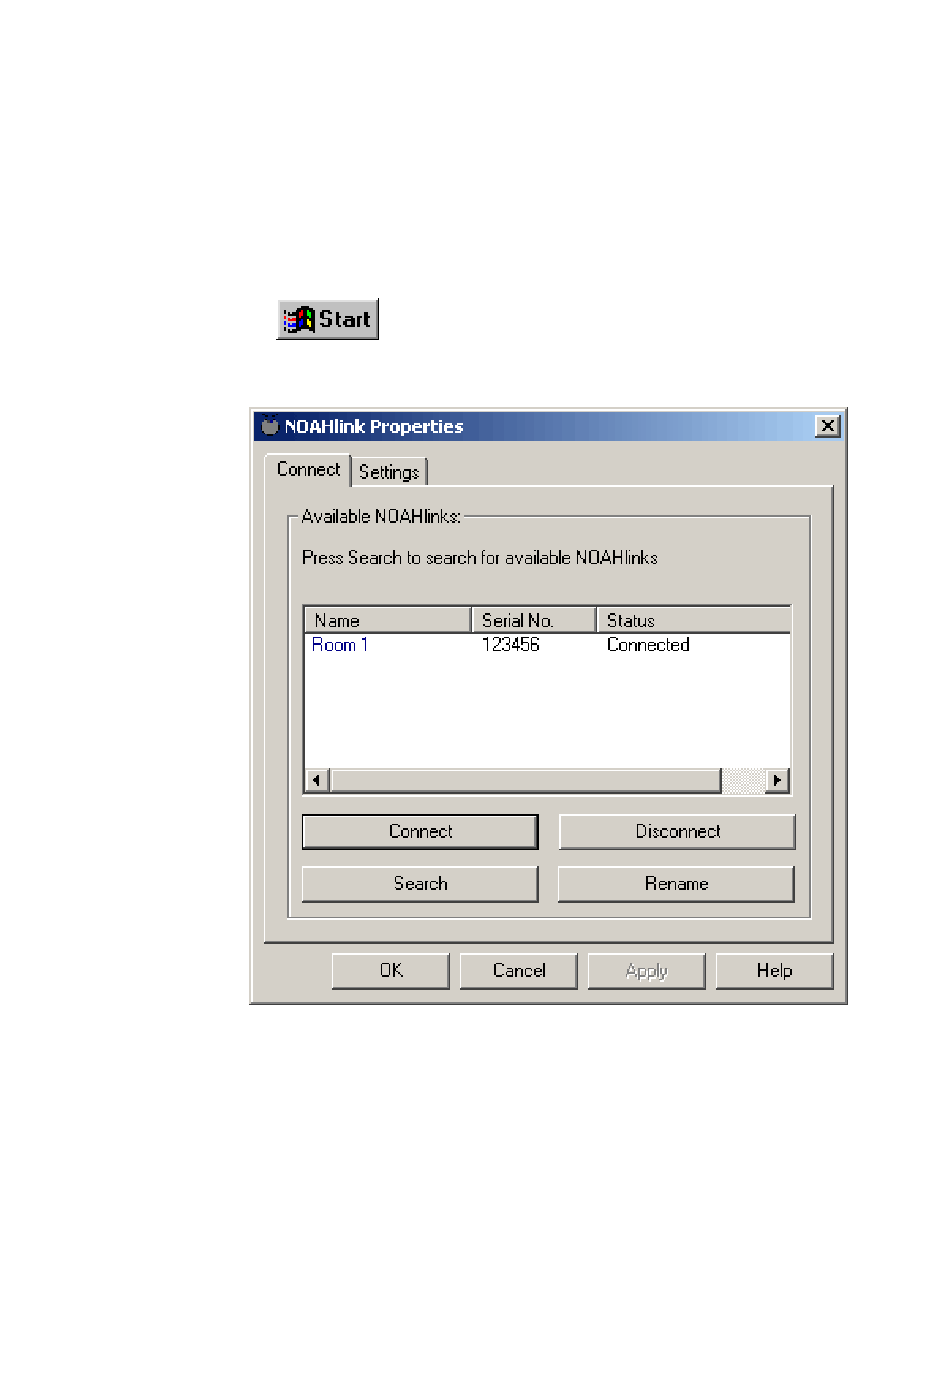The image size is (950, 1391).
Task: Search for available NOAHlinks
Action: coord(420,884)
